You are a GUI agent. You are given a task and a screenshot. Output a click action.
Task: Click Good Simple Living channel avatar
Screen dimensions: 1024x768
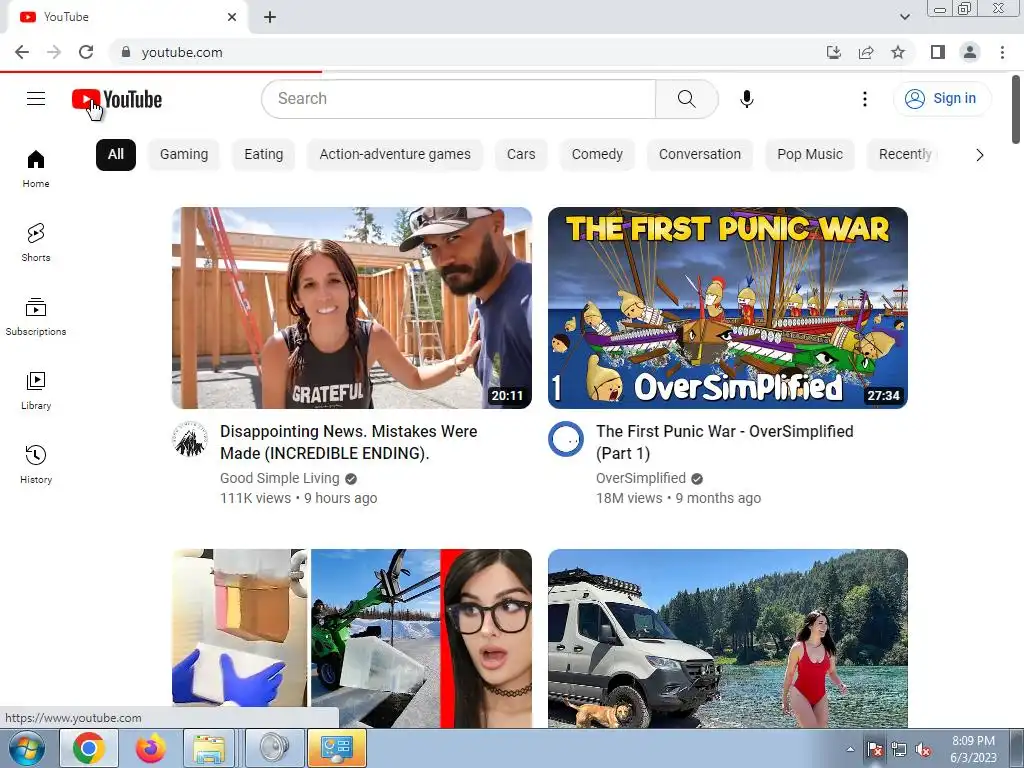(190, 439)
